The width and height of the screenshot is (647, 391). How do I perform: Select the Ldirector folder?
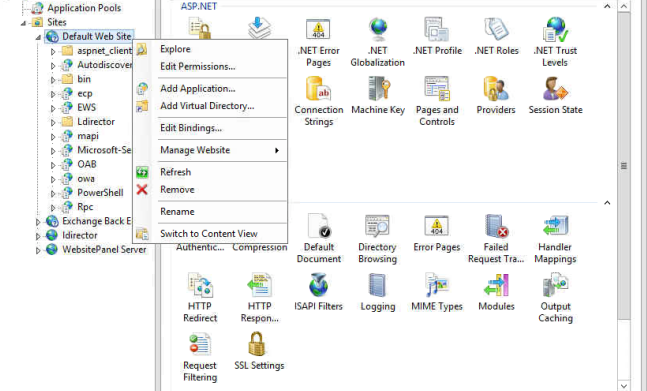pos(96,122)
